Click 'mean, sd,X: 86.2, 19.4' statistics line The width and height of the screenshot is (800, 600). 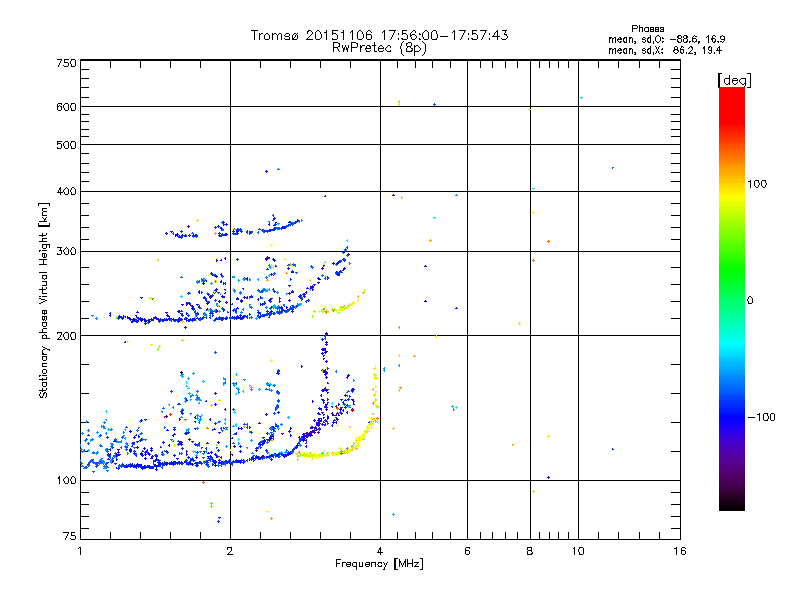pos(665,50)
